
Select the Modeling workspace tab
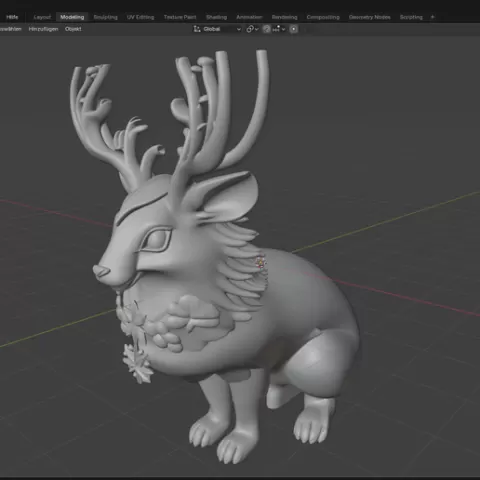72,17
